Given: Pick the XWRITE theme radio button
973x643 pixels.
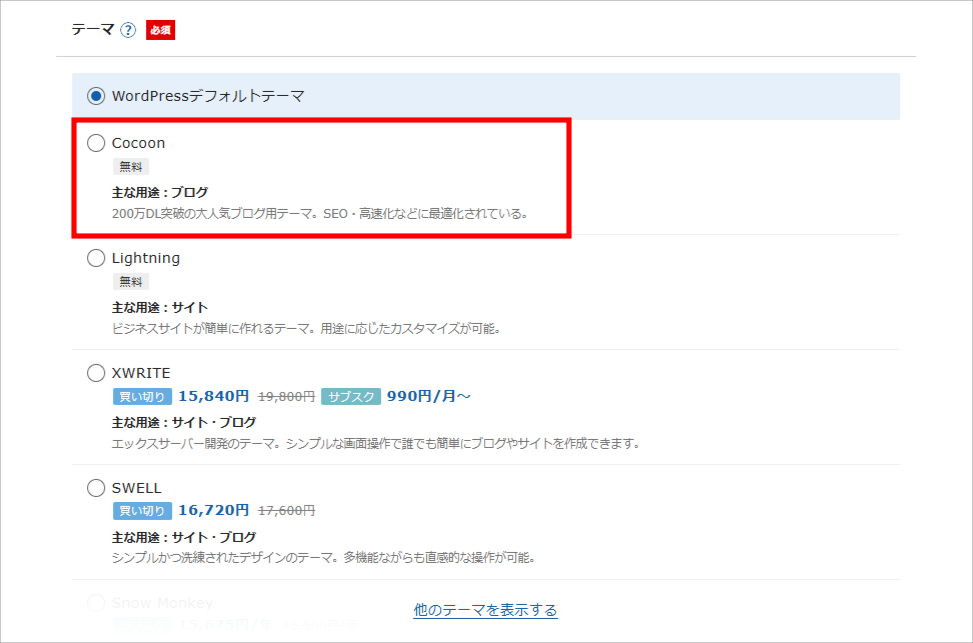Looking at the screenshot, I should 96,373.
